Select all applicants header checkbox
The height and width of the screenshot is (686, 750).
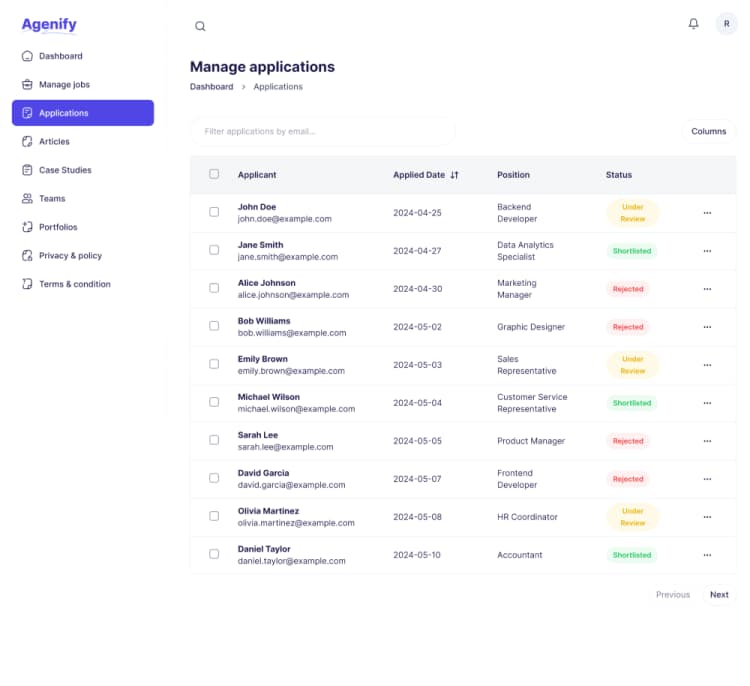(x=214, y=174)
